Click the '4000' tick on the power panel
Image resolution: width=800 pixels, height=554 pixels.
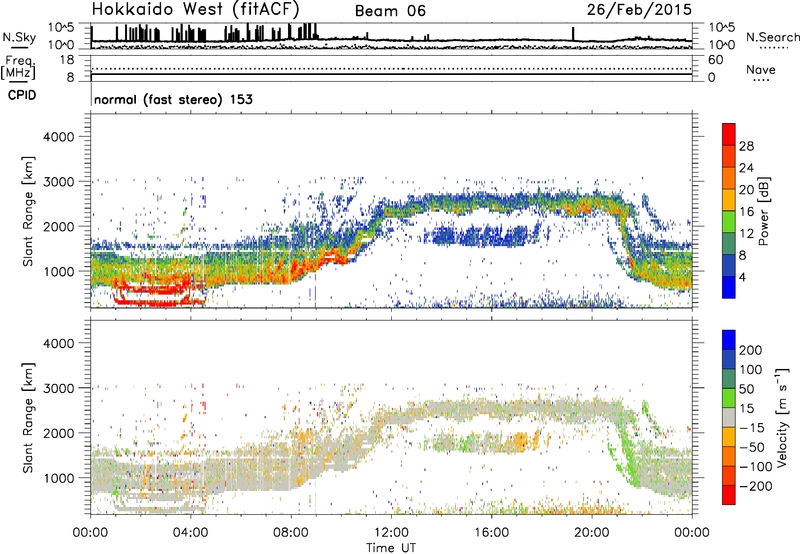[58, 137]
